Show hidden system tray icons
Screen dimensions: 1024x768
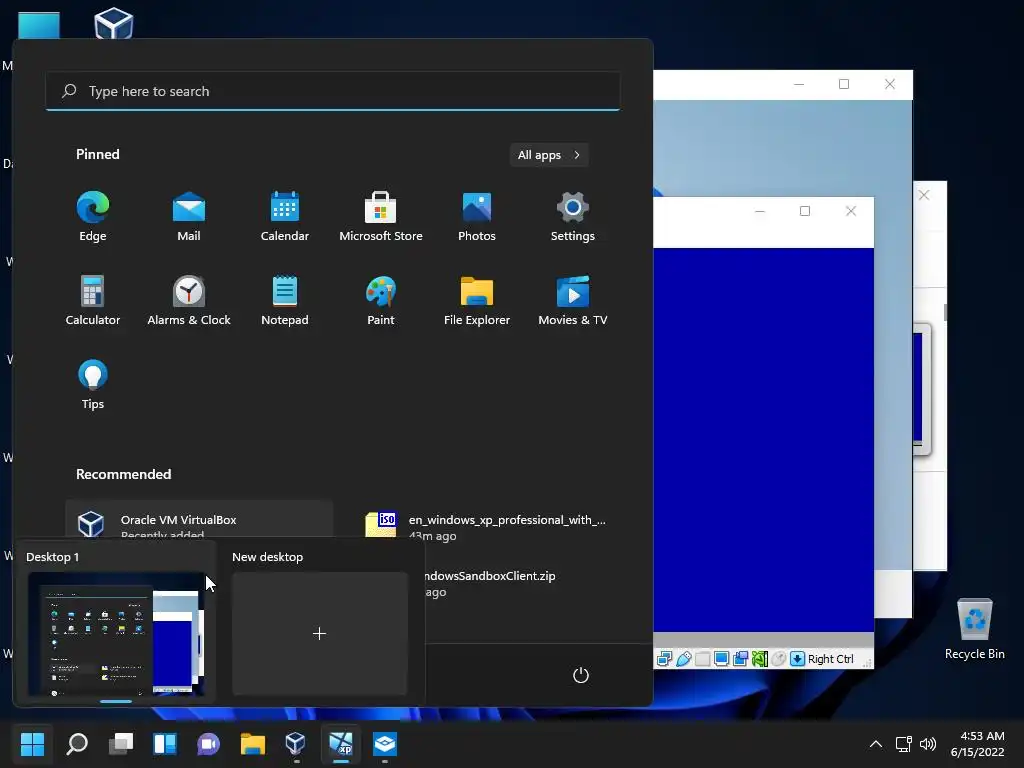point(876,744)
